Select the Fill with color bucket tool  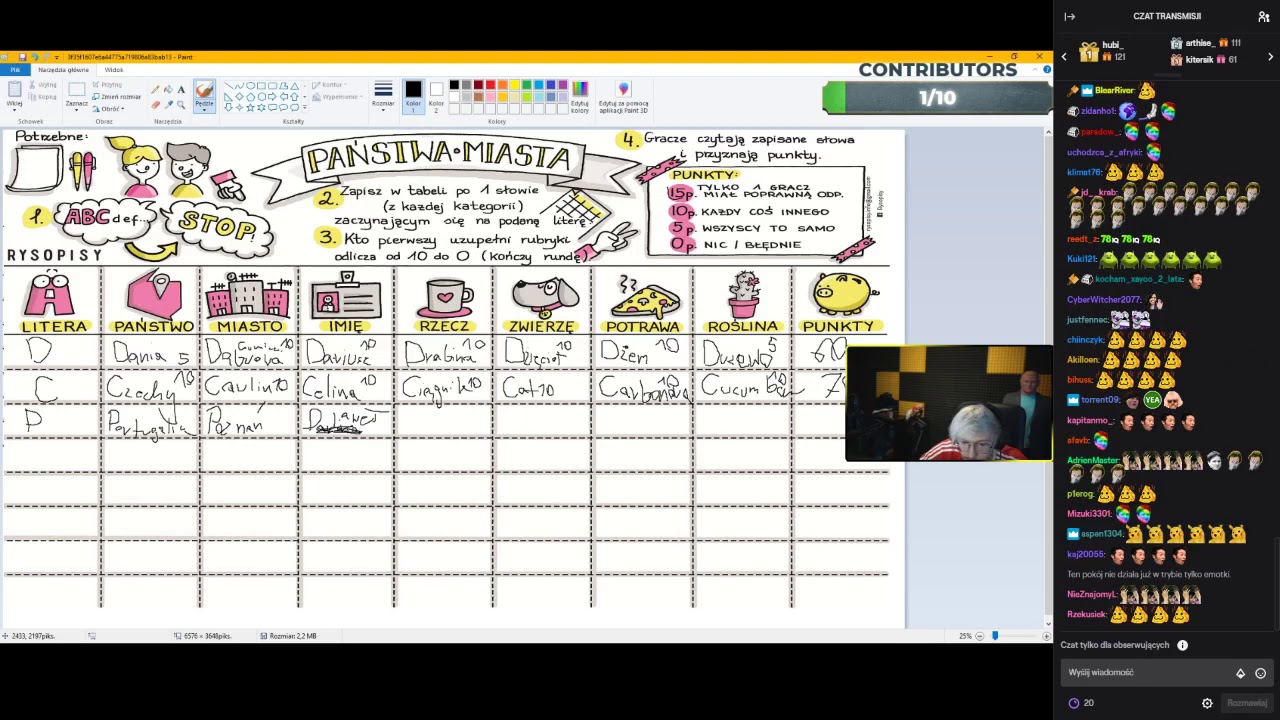168,88
